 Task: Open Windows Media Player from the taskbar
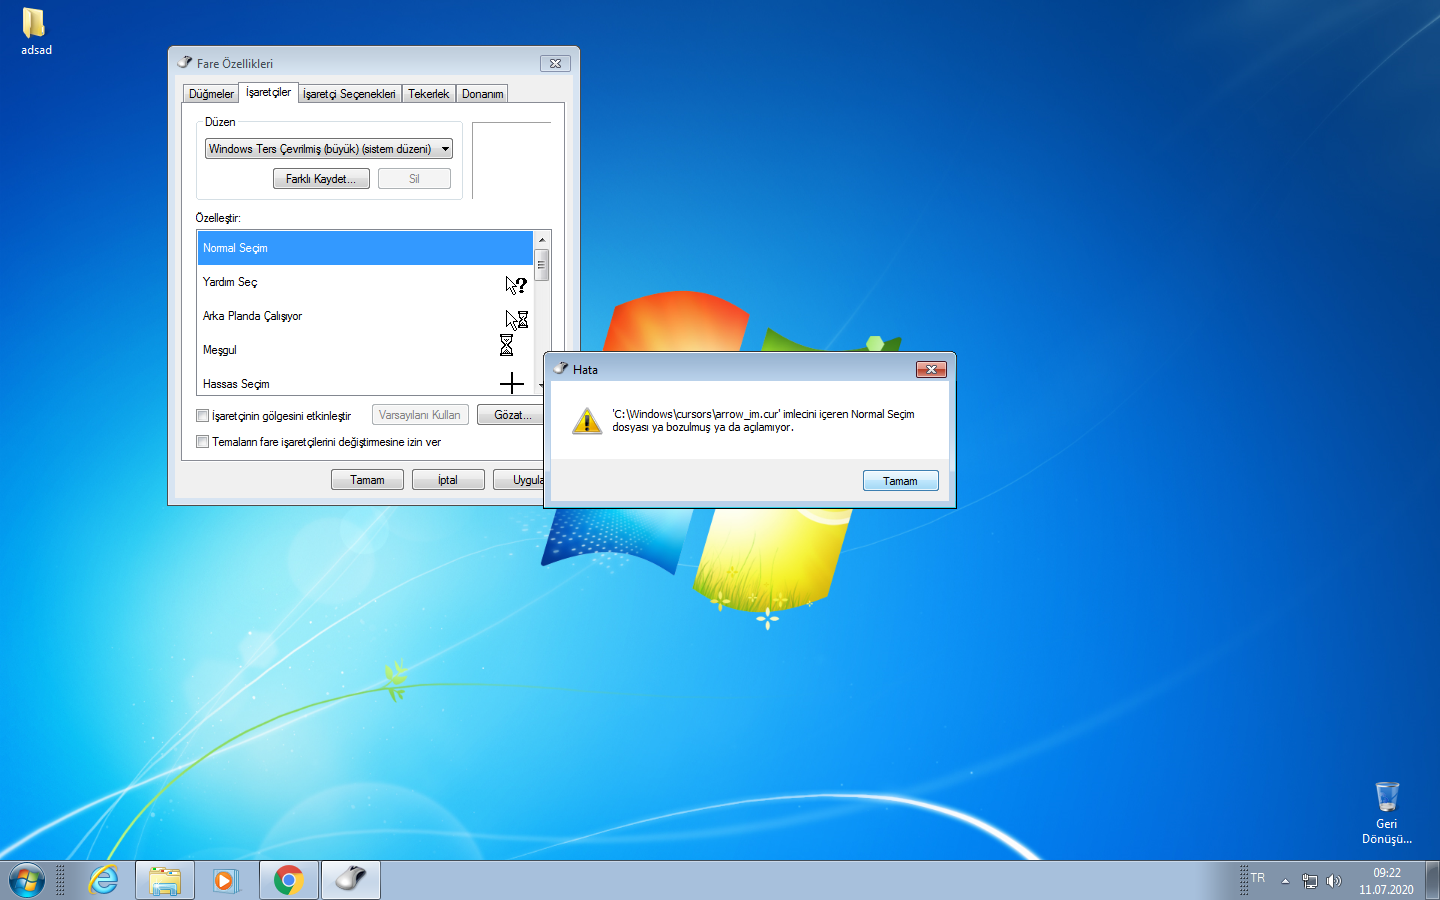point(225,880)
